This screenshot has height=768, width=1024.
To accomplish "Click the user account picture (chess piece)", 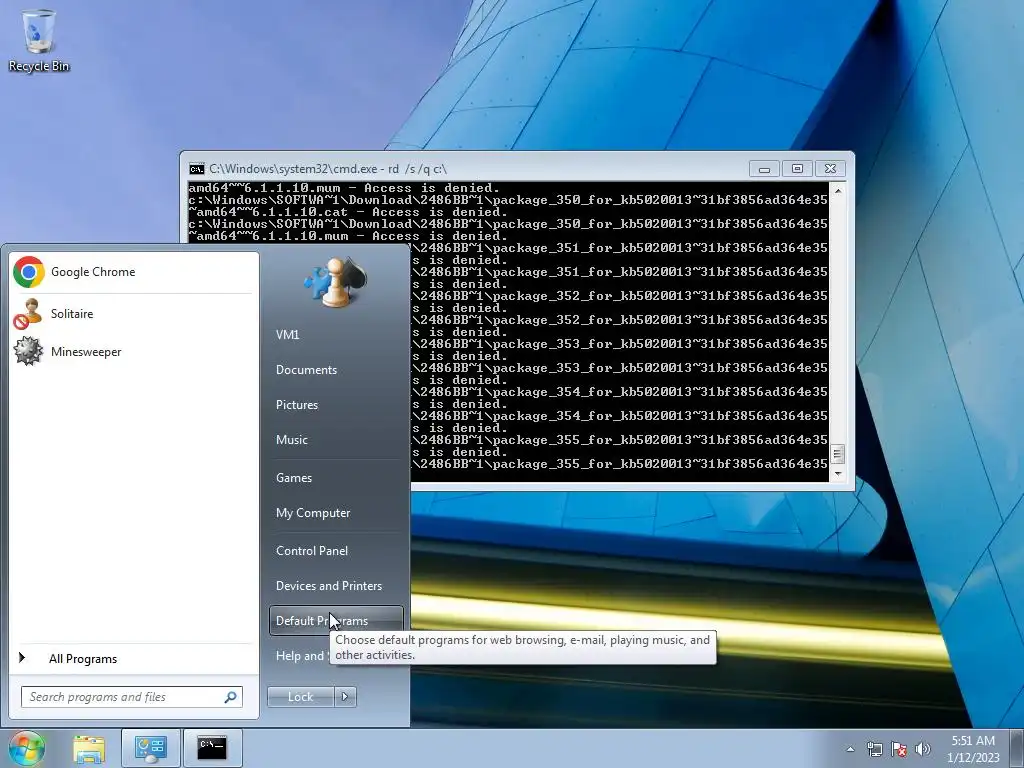I will (x=335, y=281).
